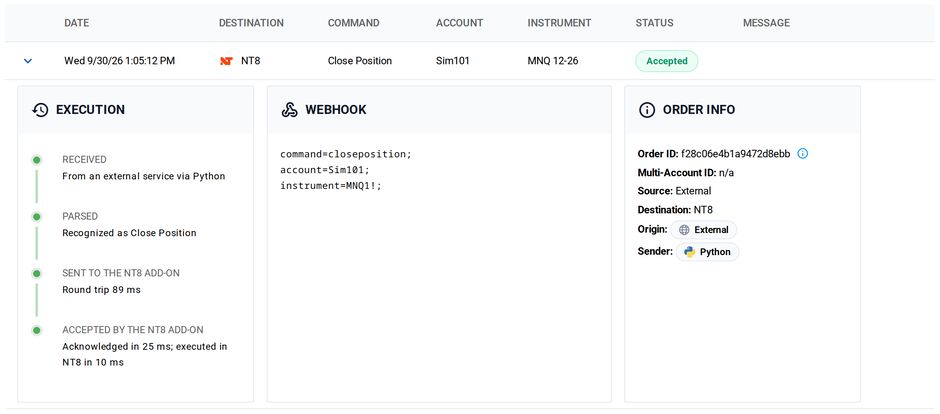940x414 pixels.
Task: Click the Order ID value f28c06e4b1a9472d8ebb
Action: (x=736, y=154)
